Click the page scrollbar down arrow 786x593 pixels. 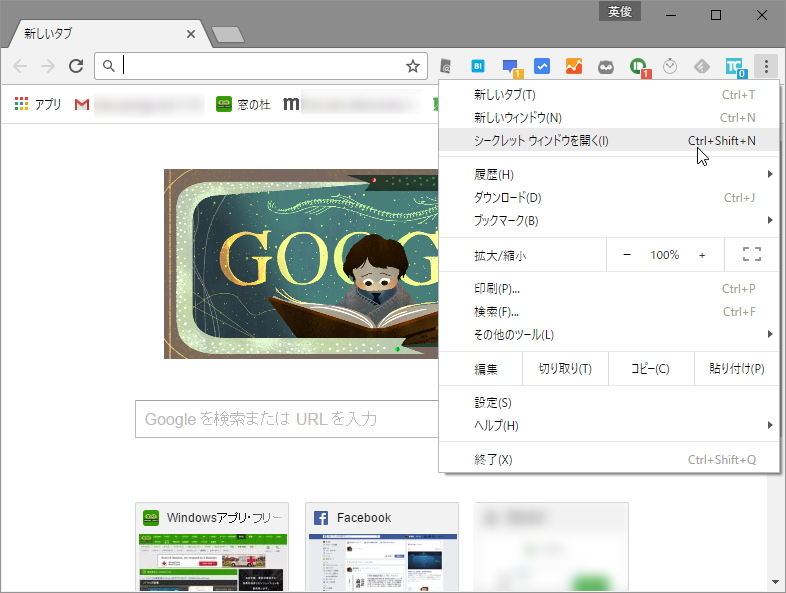coord(775,582)
